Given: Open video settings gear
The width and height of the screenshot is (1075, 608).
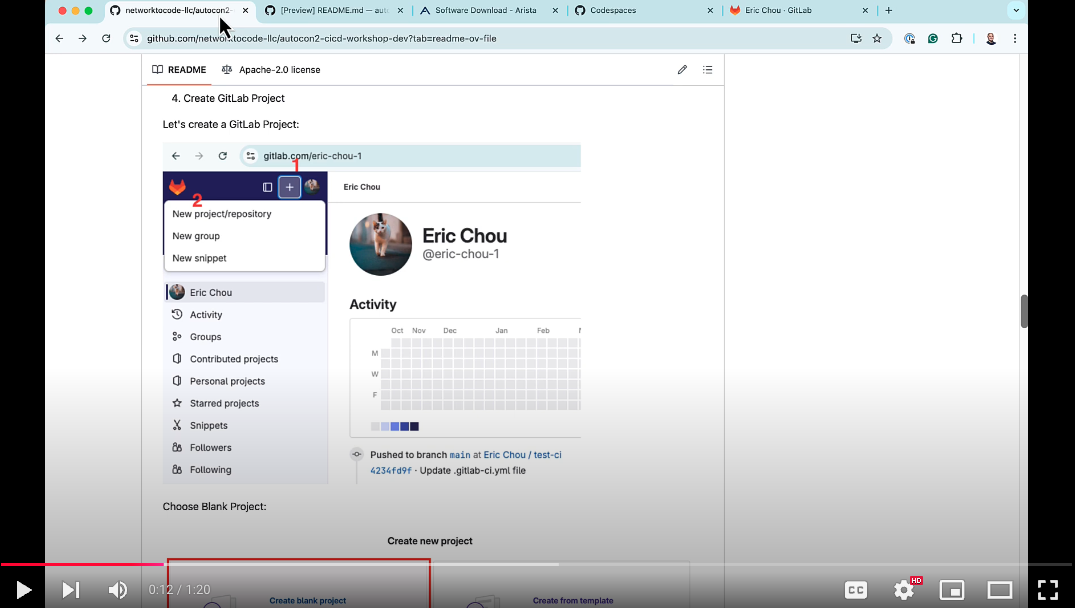Looking at the screenshot, I should 904,589.
